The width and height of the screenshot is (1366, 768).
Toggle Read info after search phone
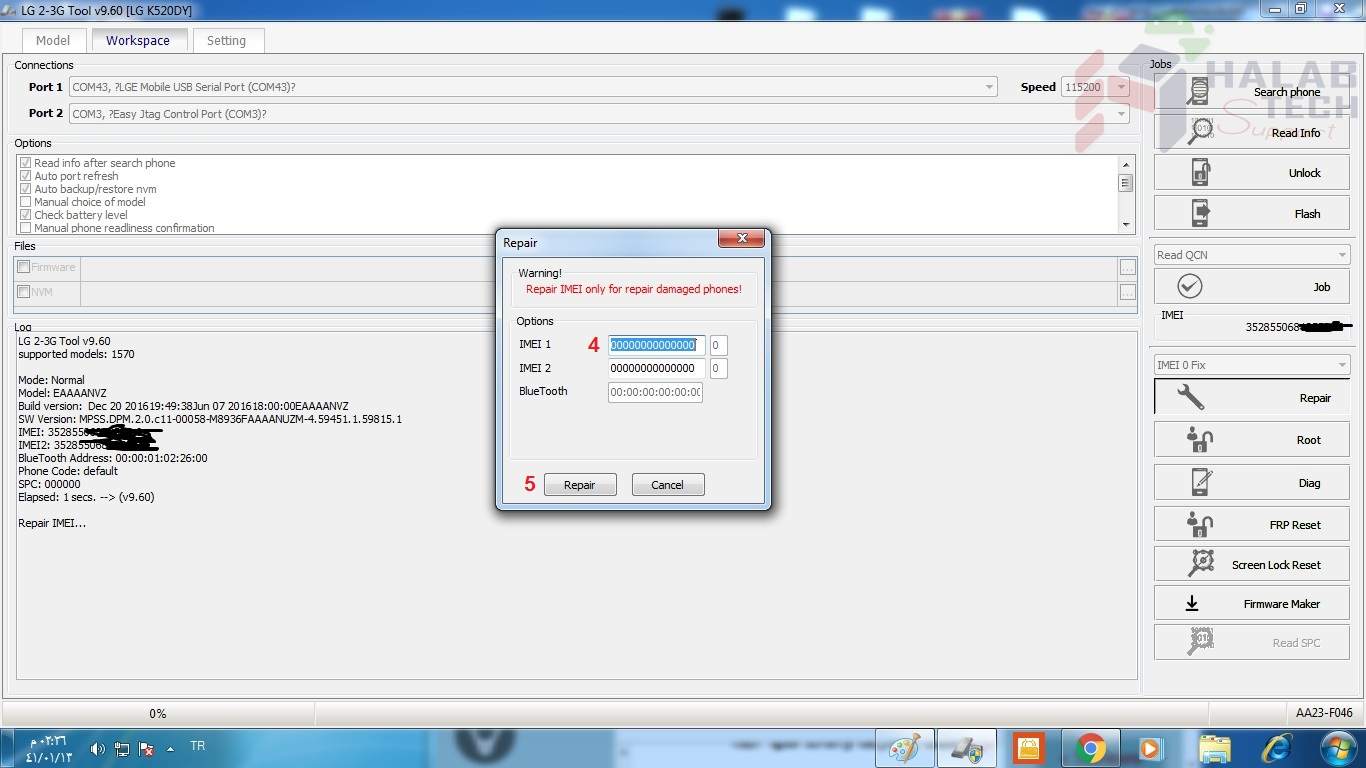coord(26,163)
